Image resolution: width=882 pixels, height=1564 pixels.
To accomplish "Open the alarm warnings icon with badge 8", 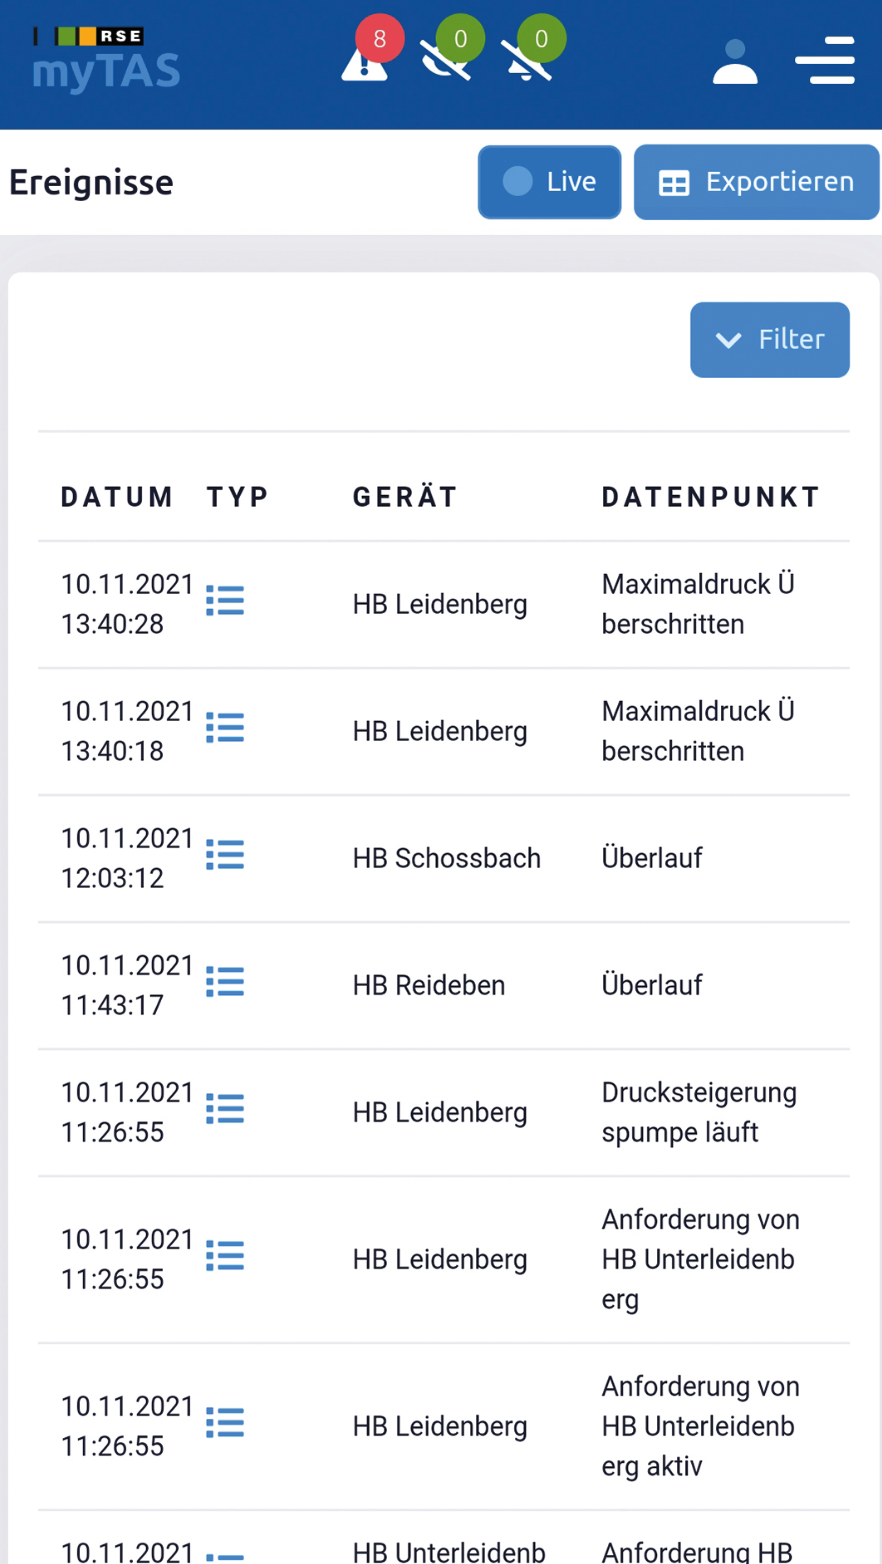I will (366, 60).
